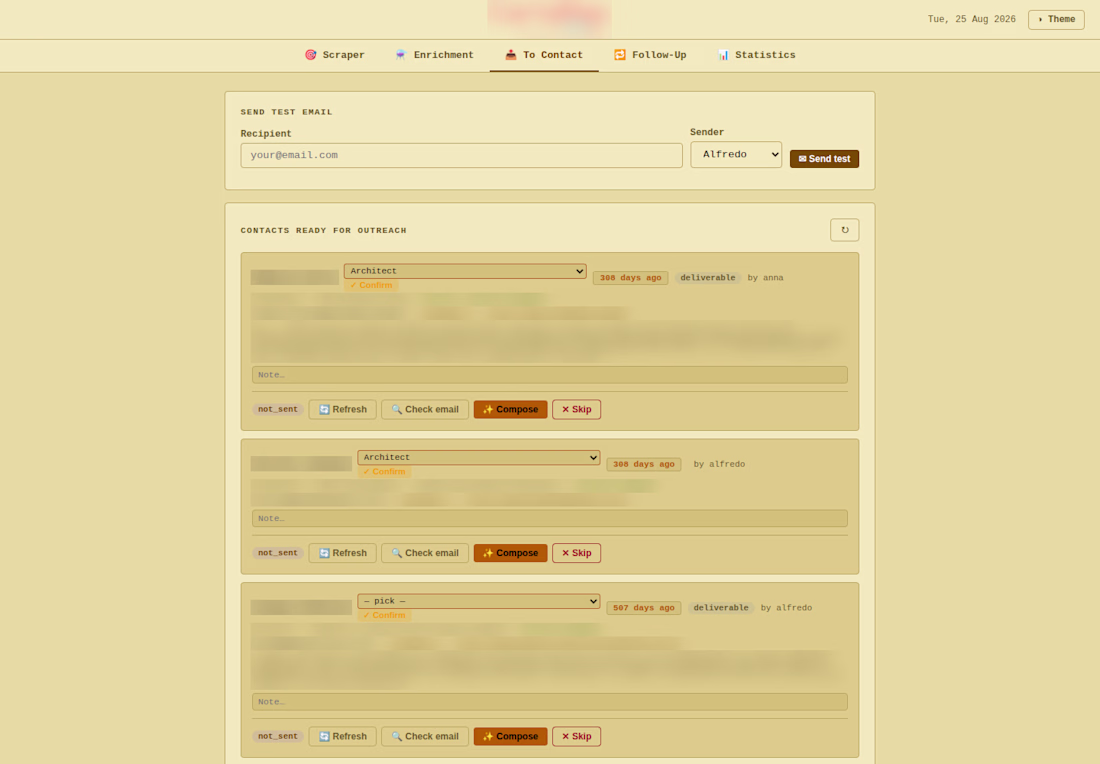Compose message for contact added by anna
1100x764 pixels.
point(510,409)
